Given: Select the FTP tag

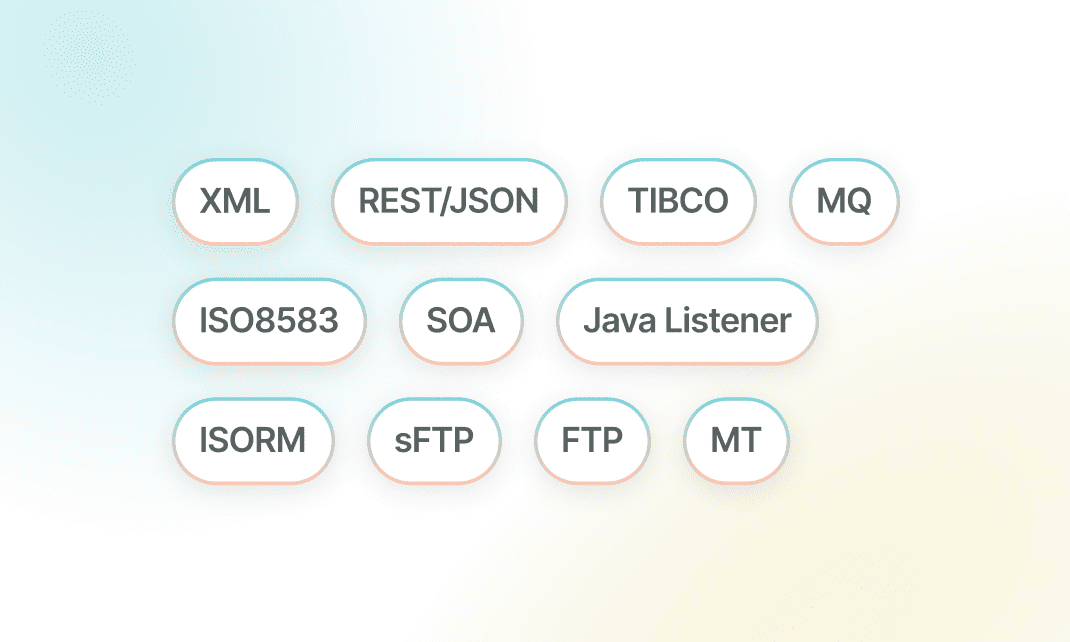Looking at the screenshot, I should 592,440.
